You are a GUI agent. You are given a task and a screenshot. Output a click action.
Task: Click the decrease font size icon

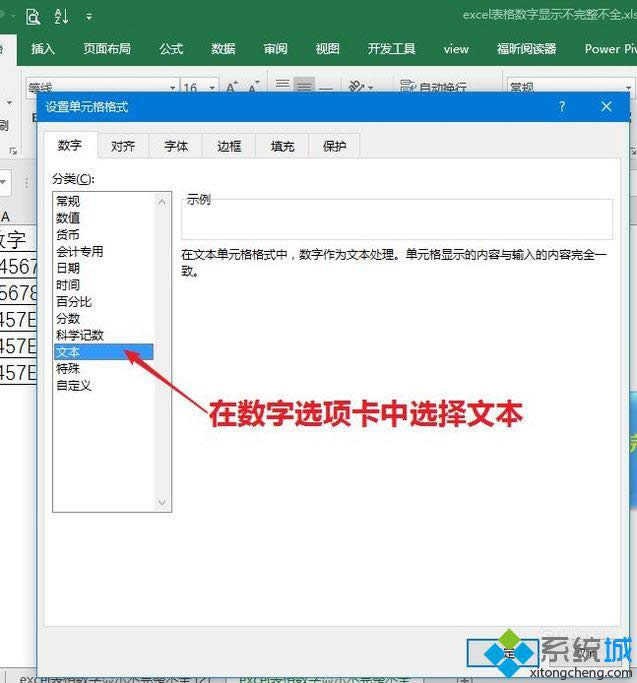[254, 86]
